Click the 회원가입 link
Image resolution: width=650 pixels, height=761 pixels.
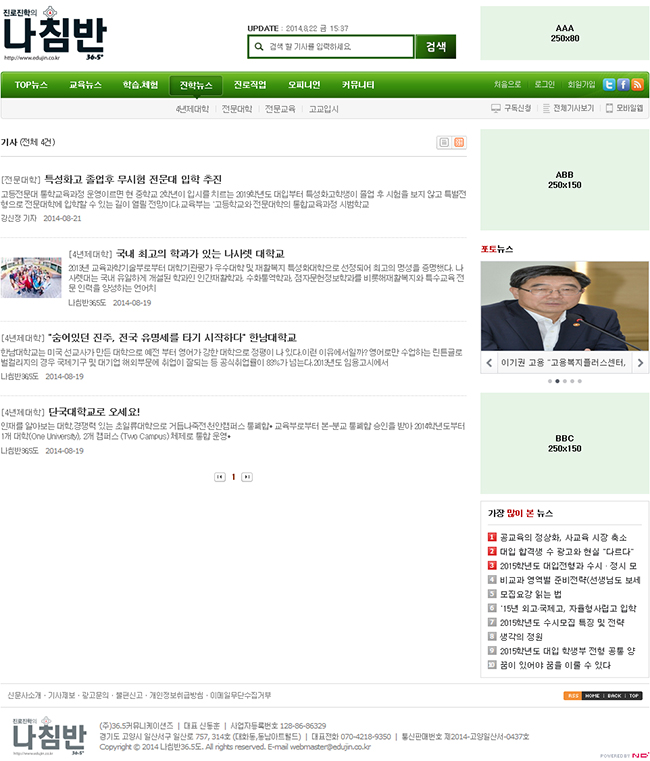(x=581, y=84)
